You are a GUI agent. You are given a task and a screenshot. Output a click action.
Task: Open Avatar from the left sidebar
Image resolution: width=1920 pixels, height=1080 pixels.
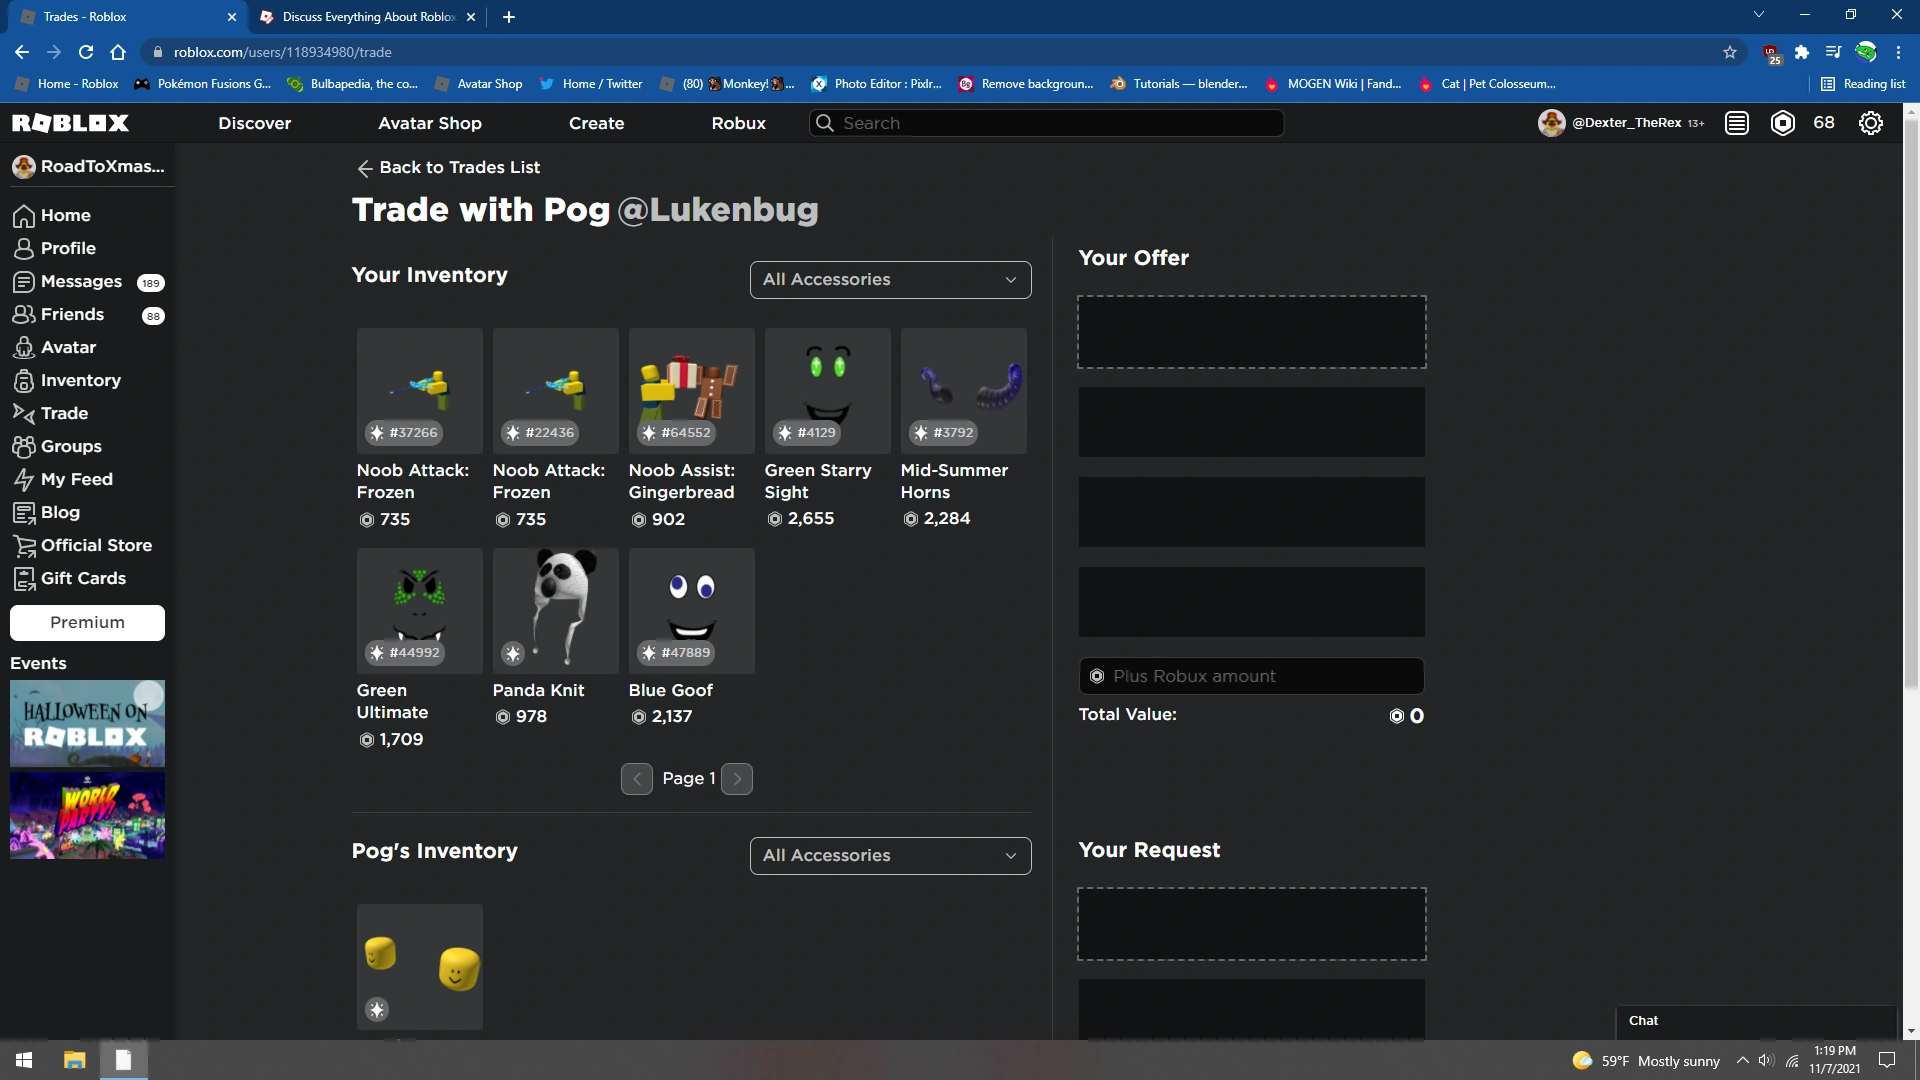(68, 347)
